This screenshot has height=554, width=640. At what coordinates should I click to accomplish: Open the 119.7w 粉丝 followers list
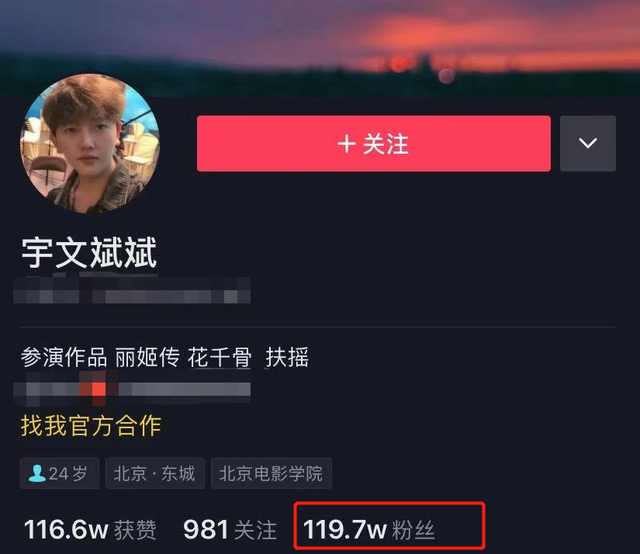(369, 530)
